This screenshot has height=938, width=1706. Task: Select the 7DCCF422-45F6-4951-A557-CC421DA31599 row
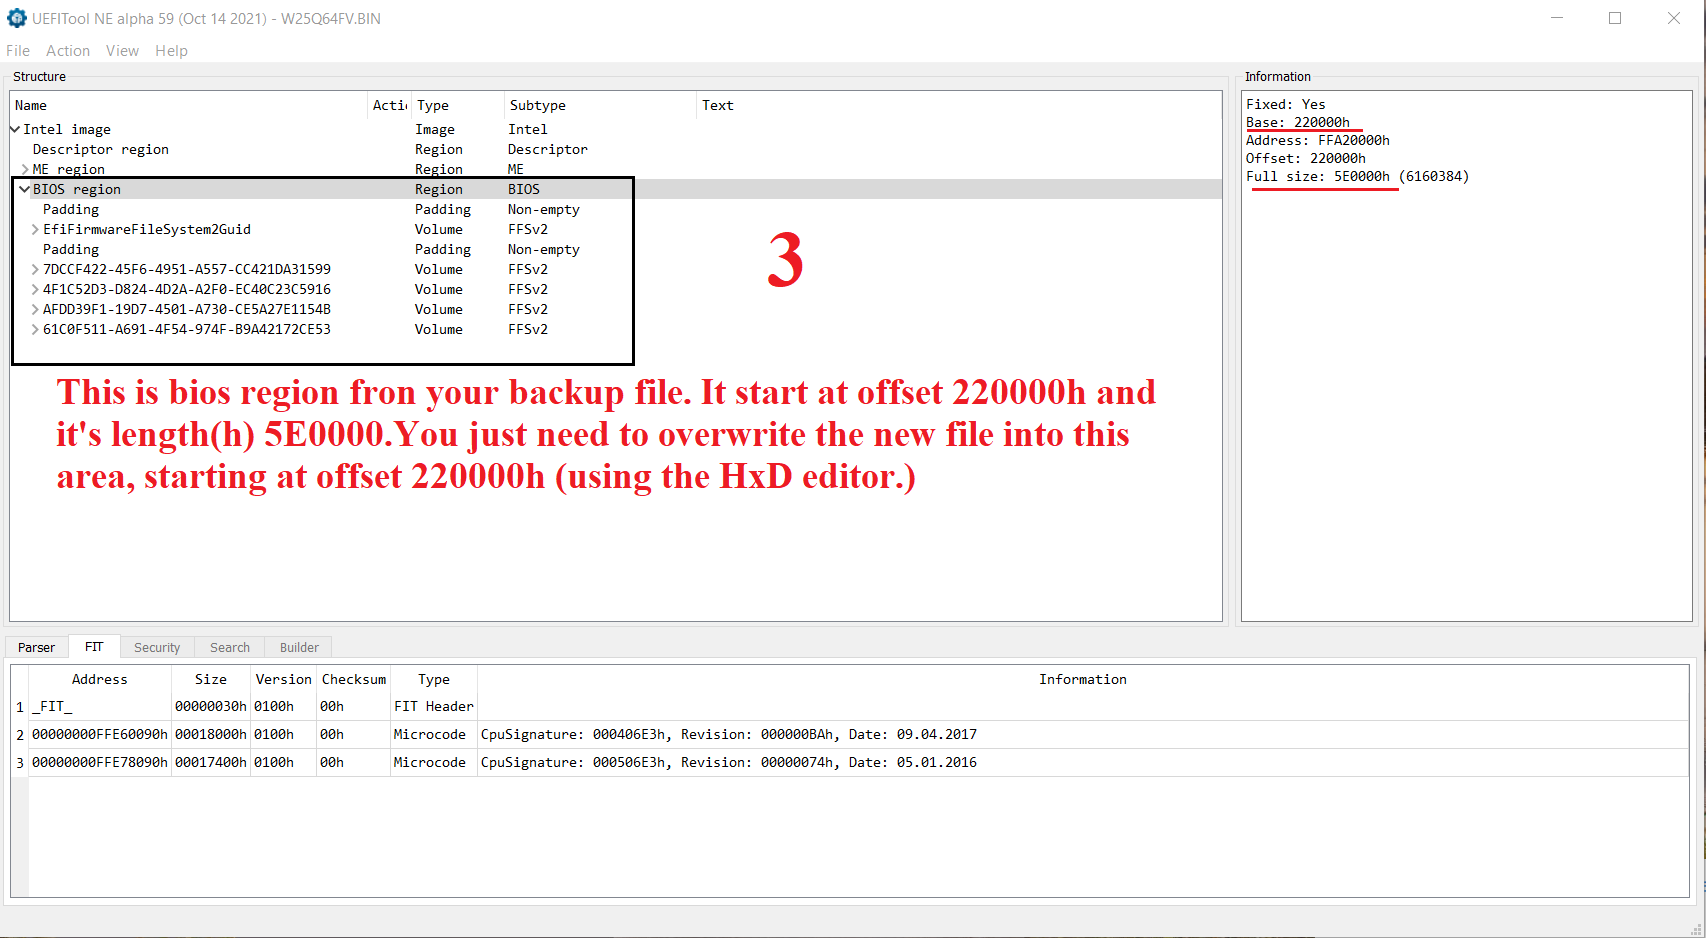pos(616,269)
